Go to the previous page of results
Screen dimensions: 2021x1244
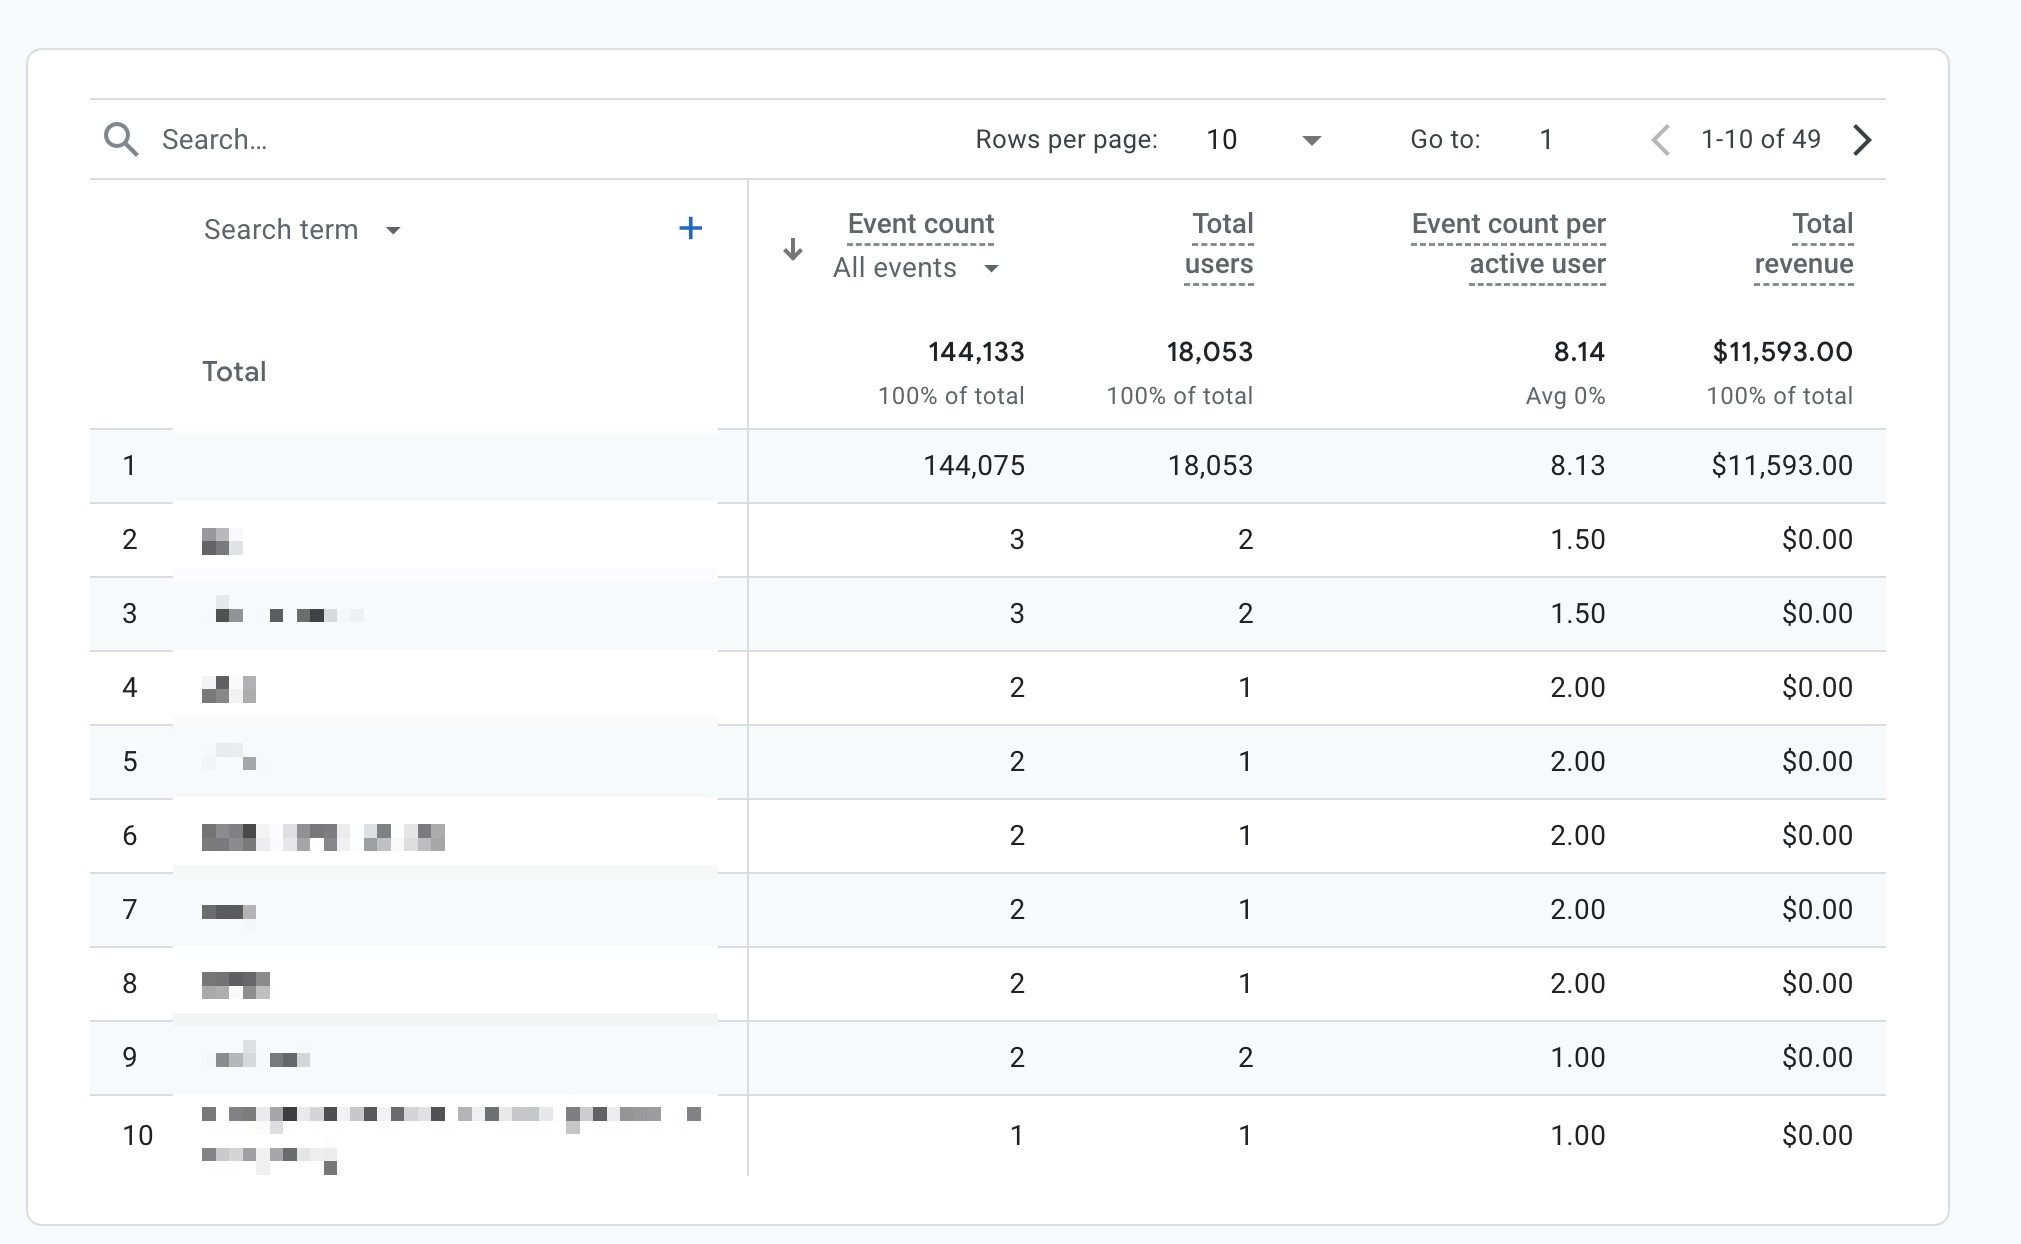1661,140
